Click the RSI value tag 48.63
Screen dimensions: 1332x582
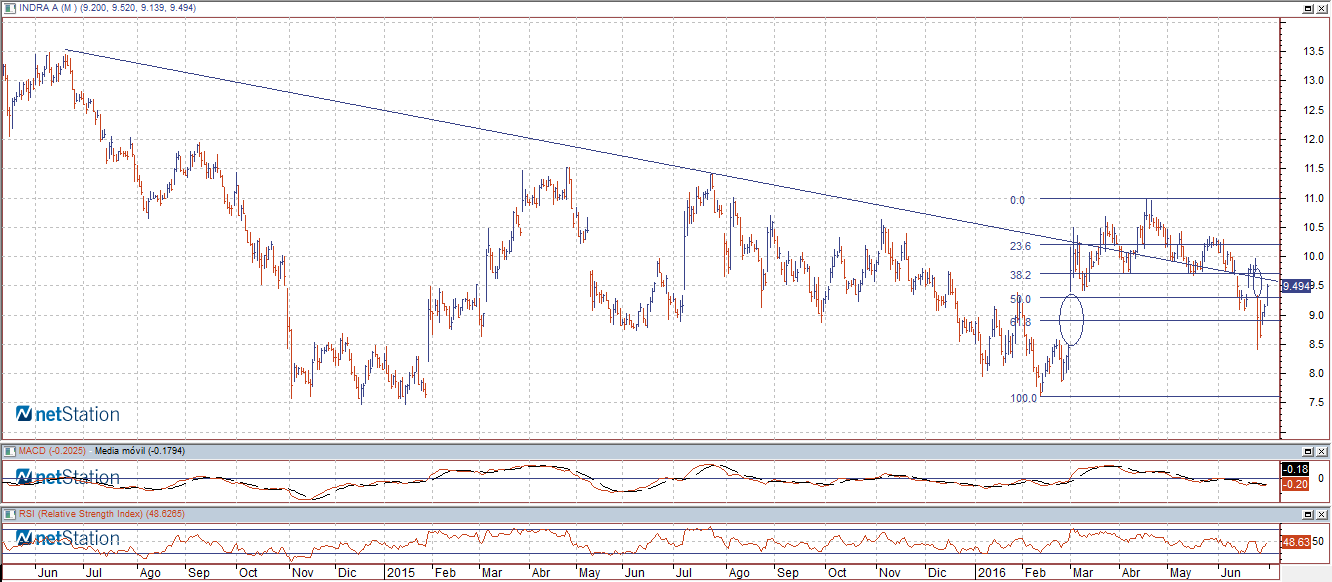1297,541
